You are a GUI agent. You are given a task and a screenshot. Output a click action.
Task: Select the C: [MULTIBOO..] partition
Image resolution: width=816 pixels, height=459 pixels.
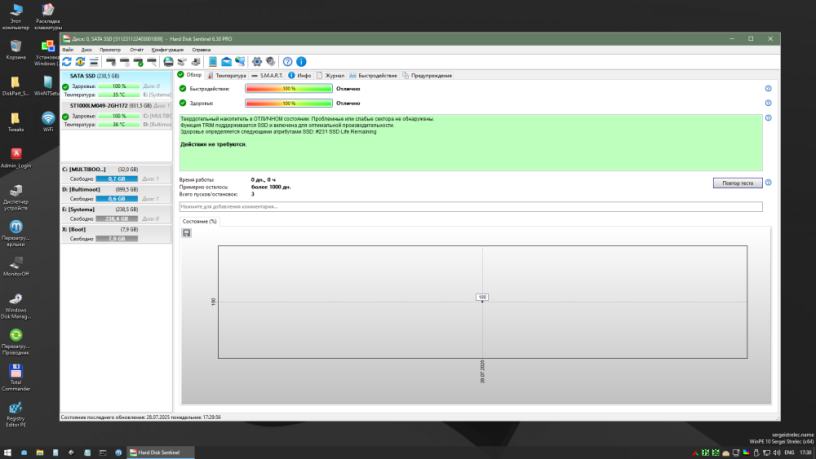[116, 174]
